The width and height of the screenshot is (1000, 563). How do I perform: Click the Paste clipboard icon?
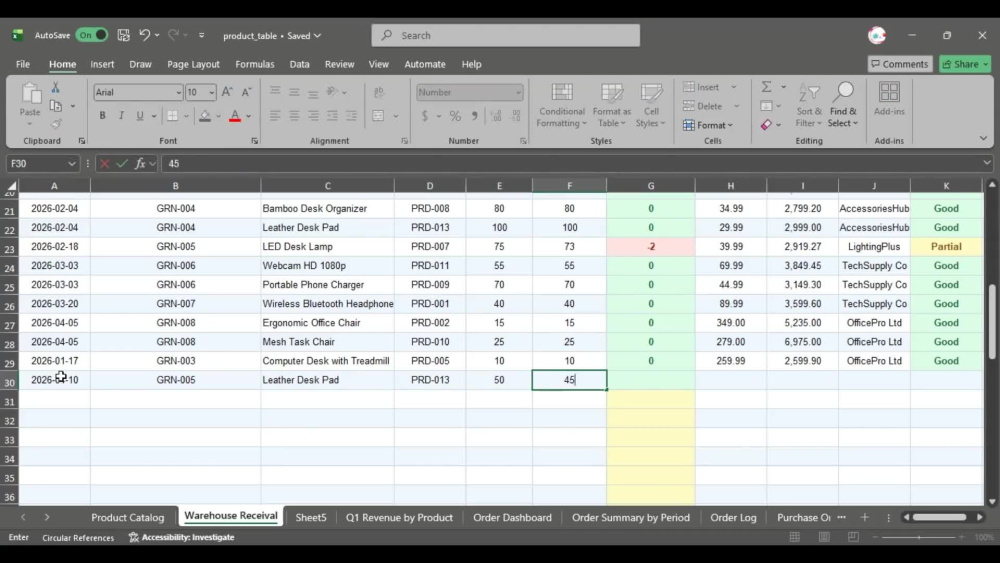30,94
